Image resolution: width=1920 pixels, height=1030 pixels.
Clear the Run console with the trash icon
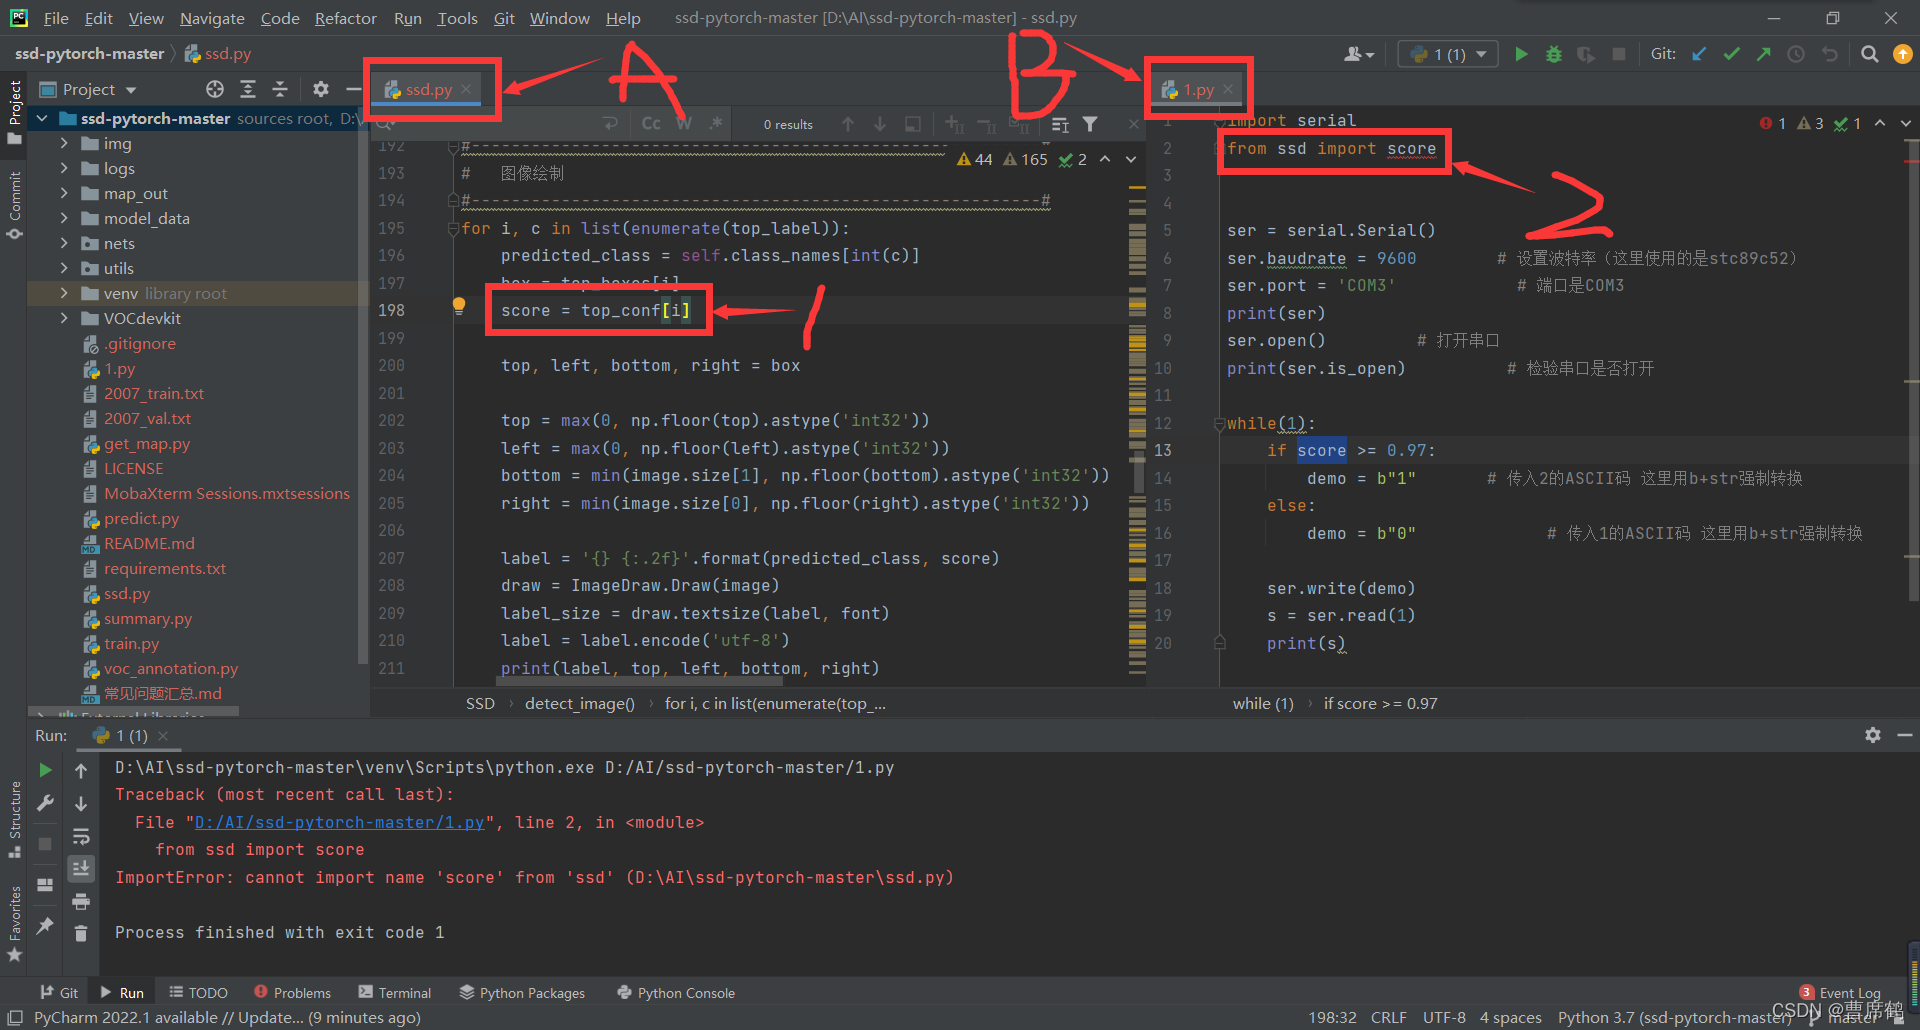point(81,933)
